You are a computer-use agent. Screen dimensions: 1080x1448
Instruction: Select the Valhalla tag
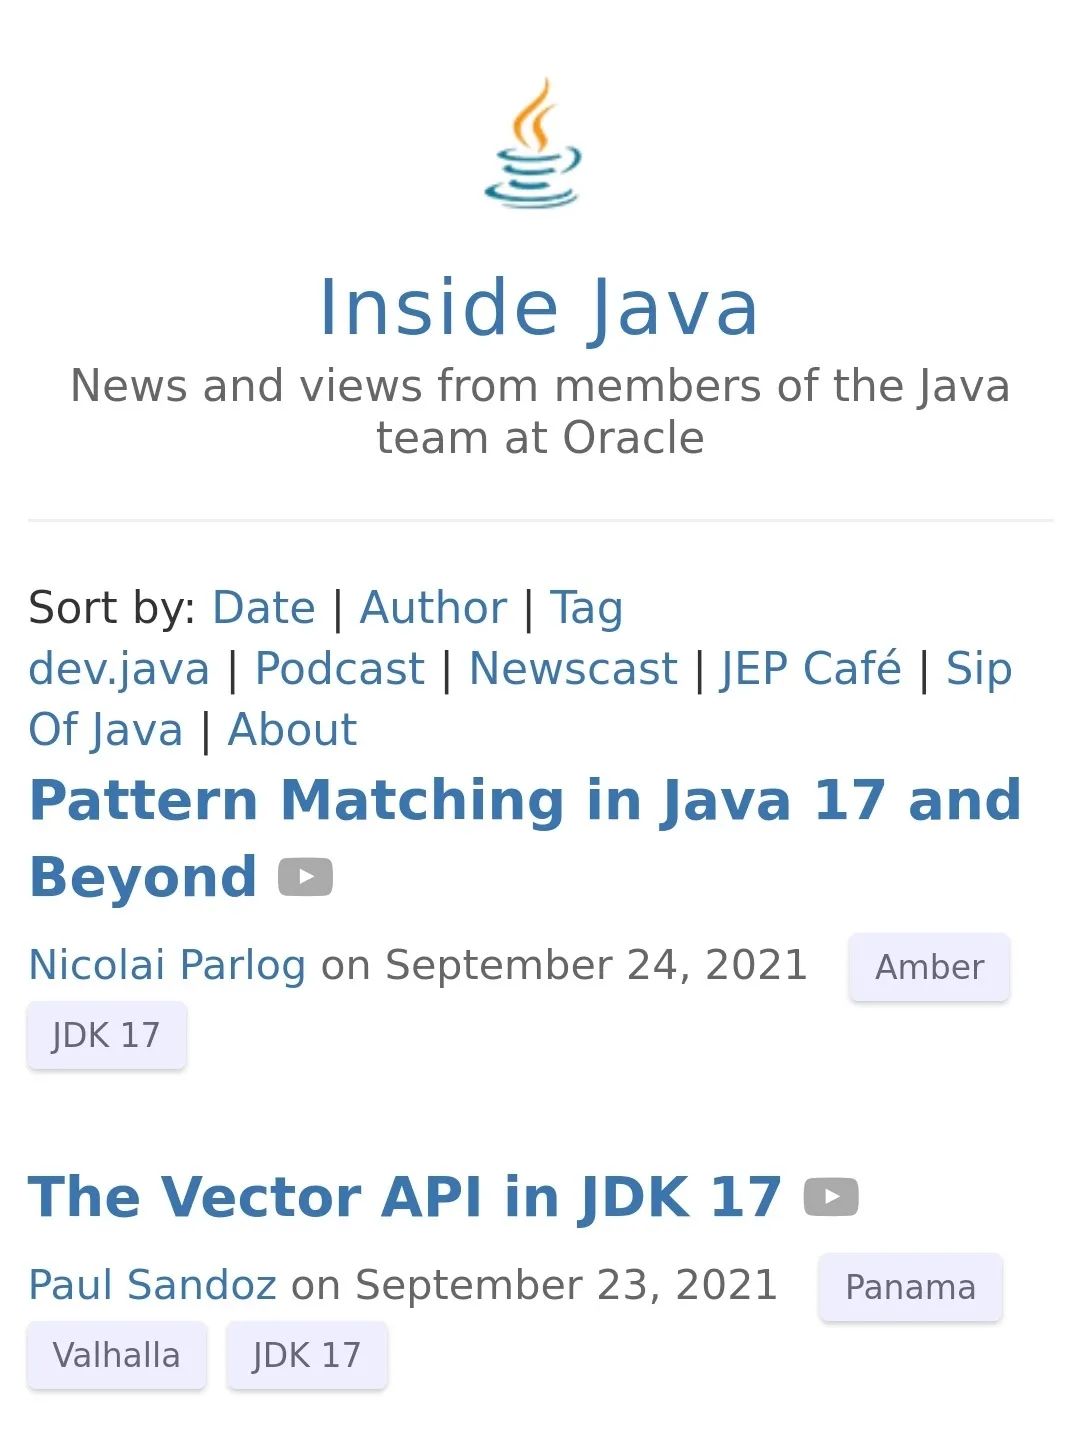coord(116,1355)
